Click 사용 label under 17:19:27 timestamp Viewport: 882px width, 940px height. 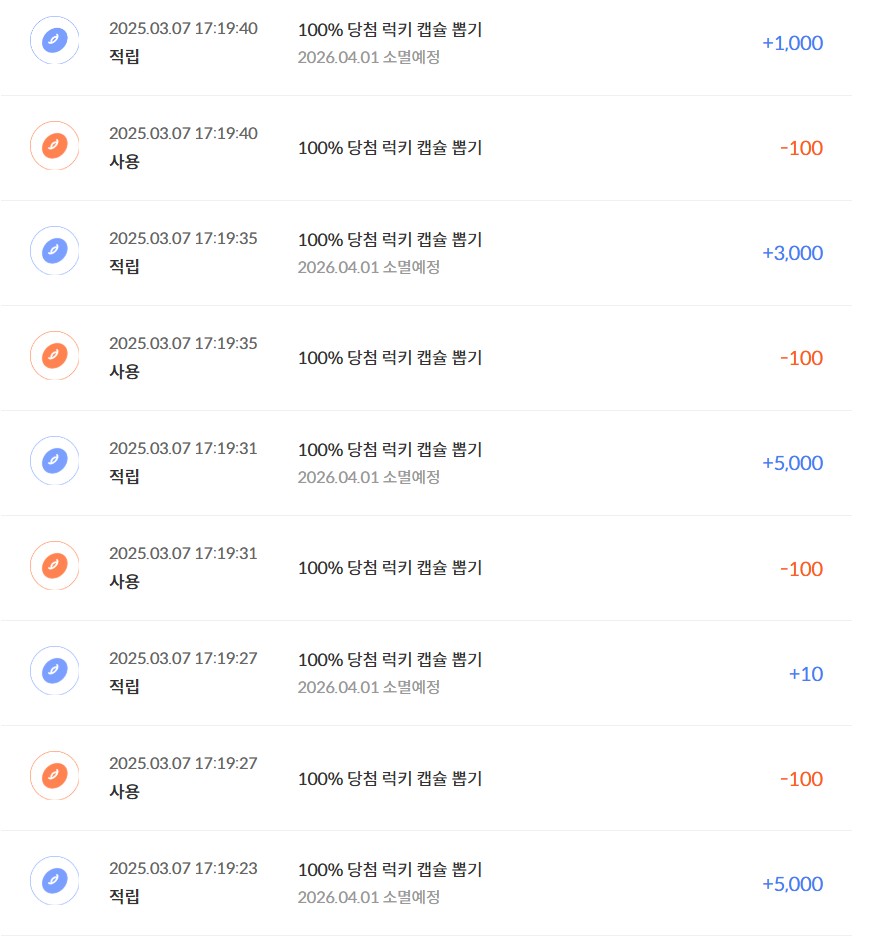tap(124, 791)
